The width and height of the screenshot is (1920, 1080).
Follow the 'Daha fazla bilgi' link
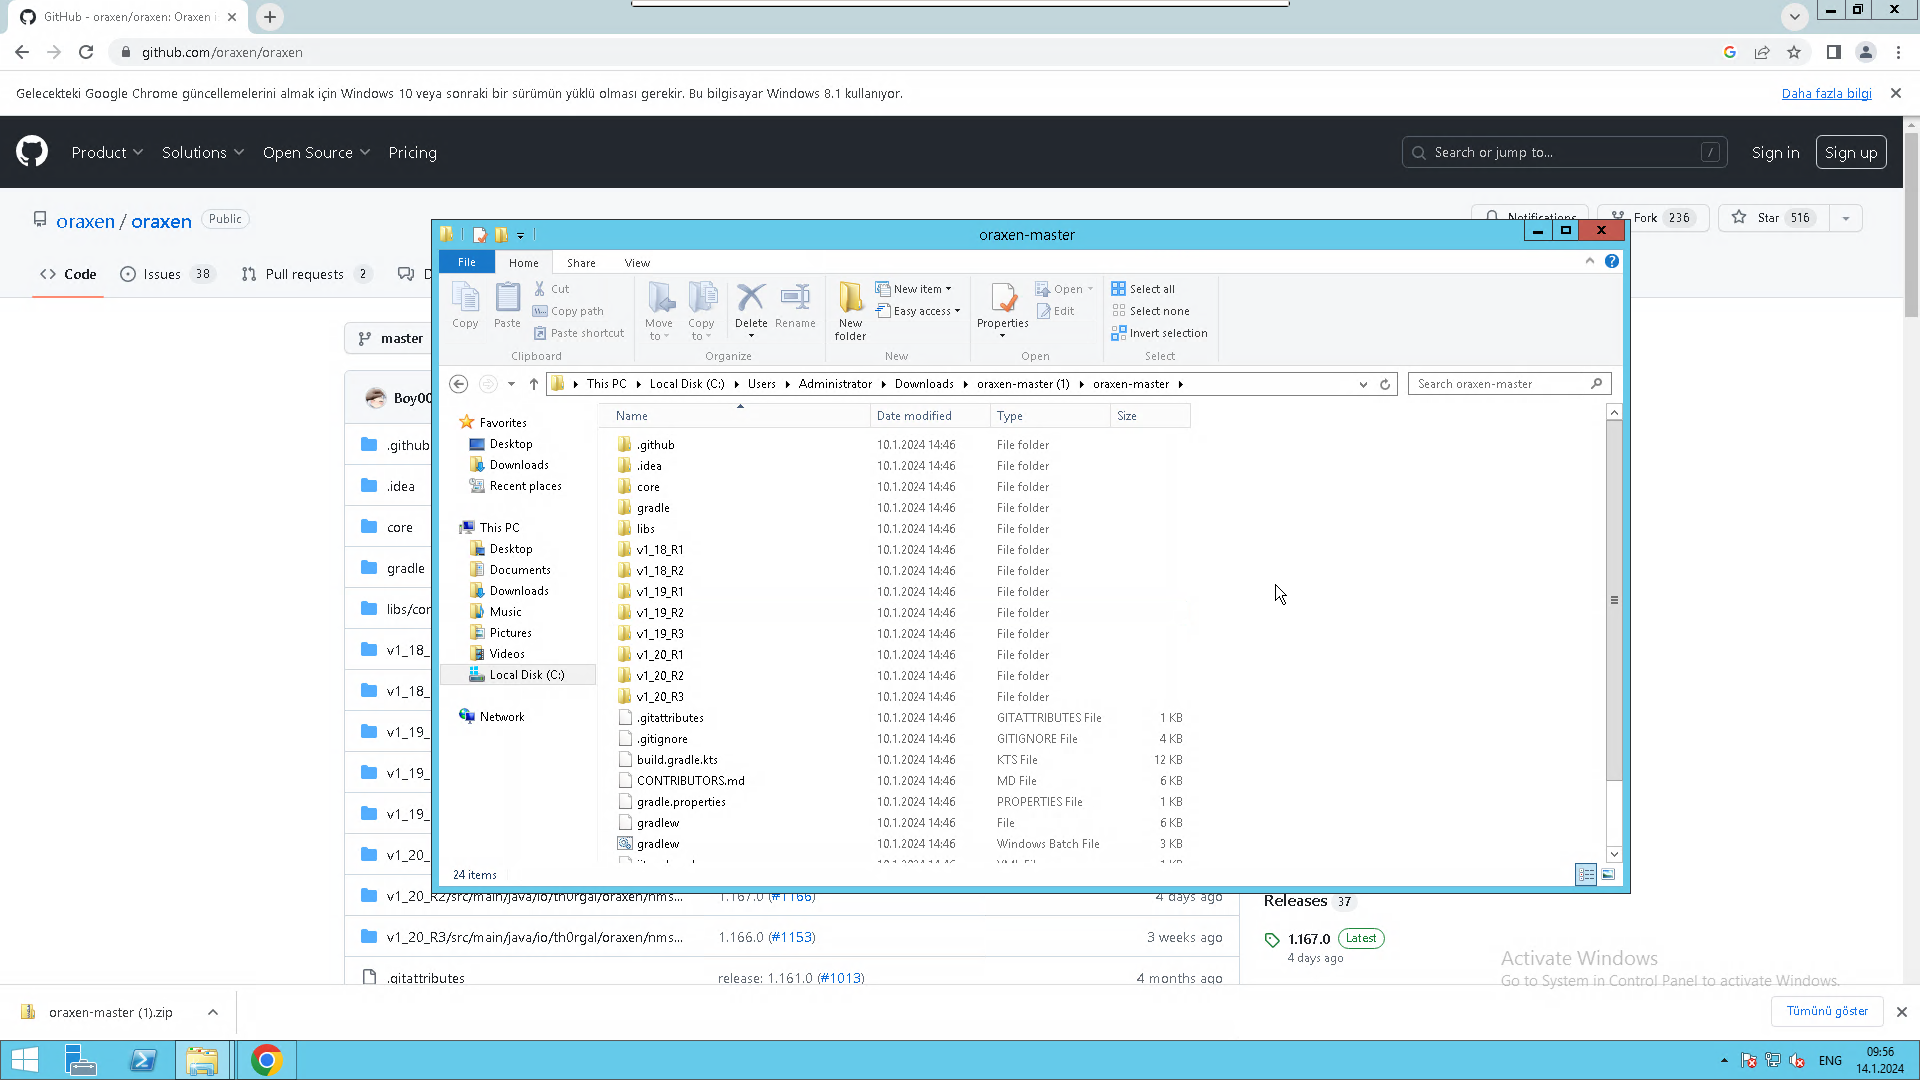point(1826,93)
